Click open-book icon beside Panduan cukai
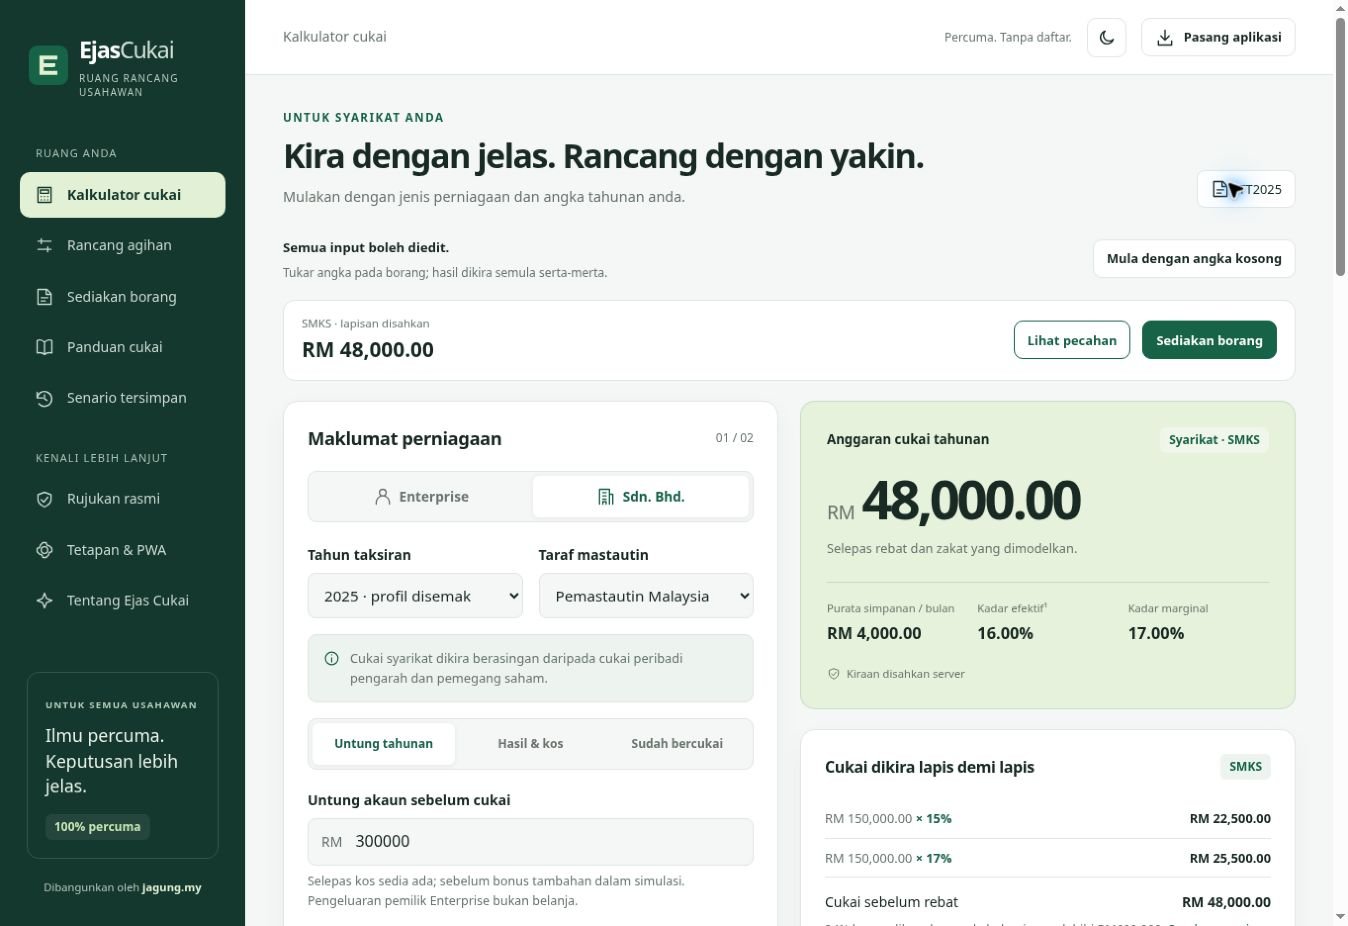Screen dimensions: 1348x926 click(44, 347)
